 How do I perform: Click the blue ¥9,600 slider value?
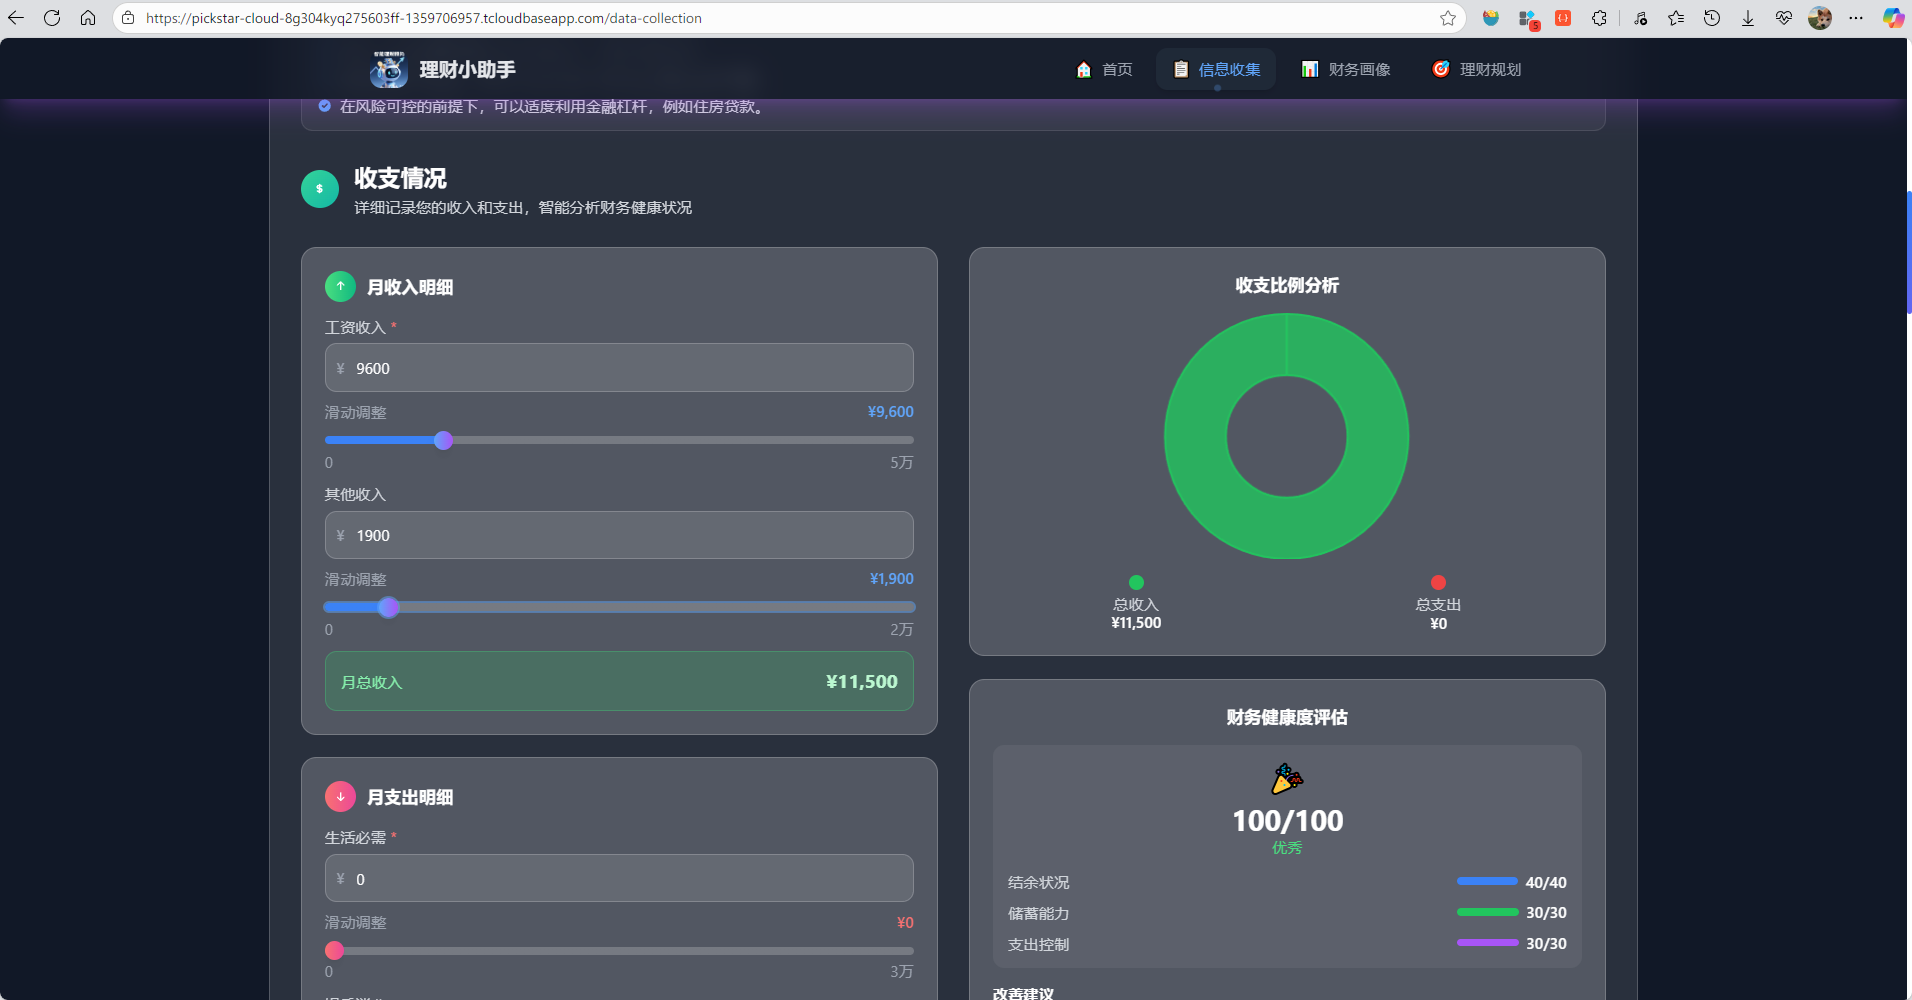click(x=890, y=412)
